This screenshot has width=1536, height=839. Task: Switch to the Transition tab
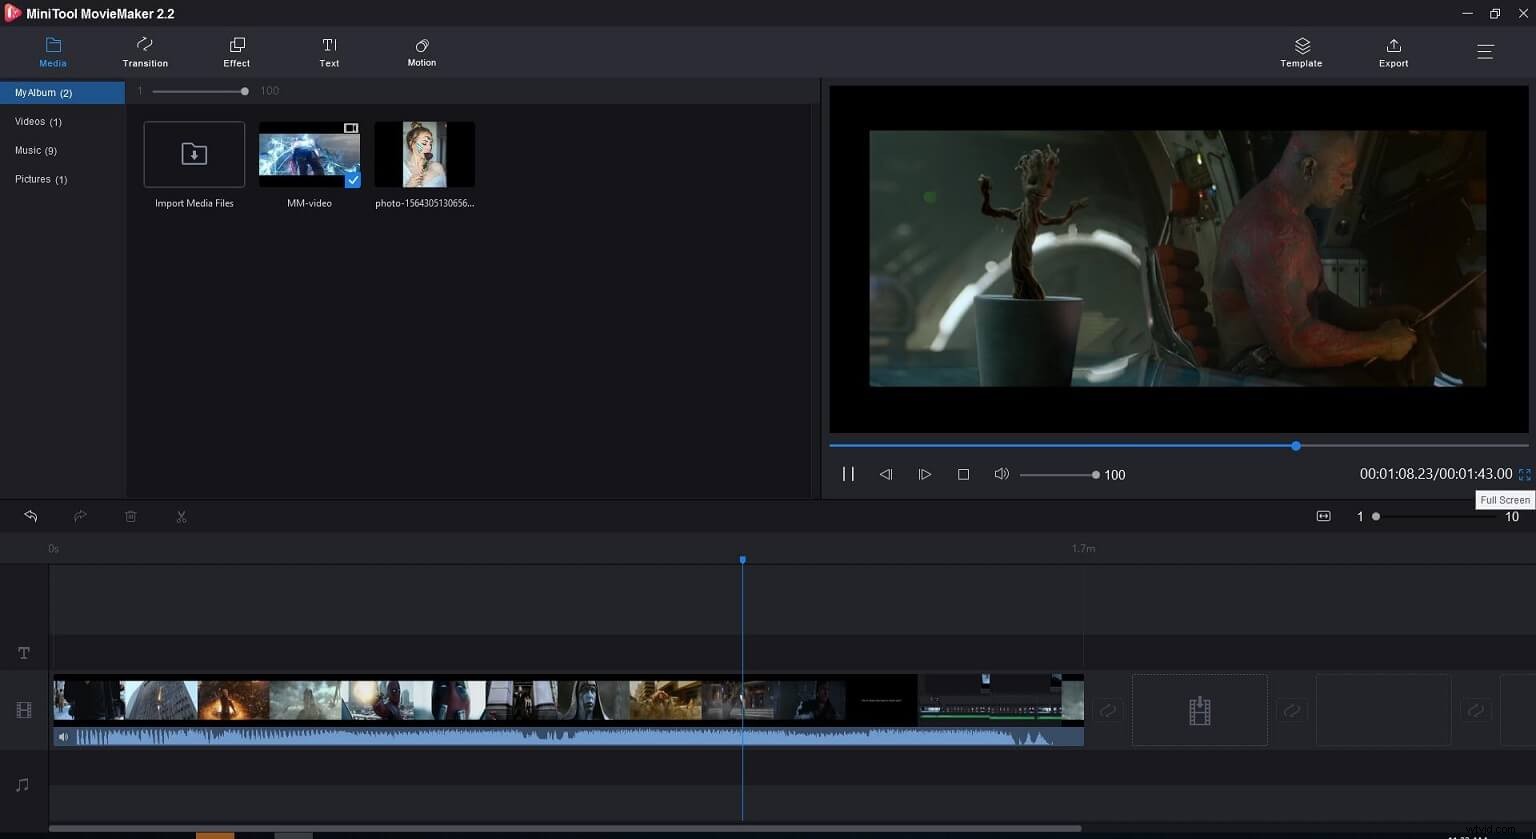point(144,51)
